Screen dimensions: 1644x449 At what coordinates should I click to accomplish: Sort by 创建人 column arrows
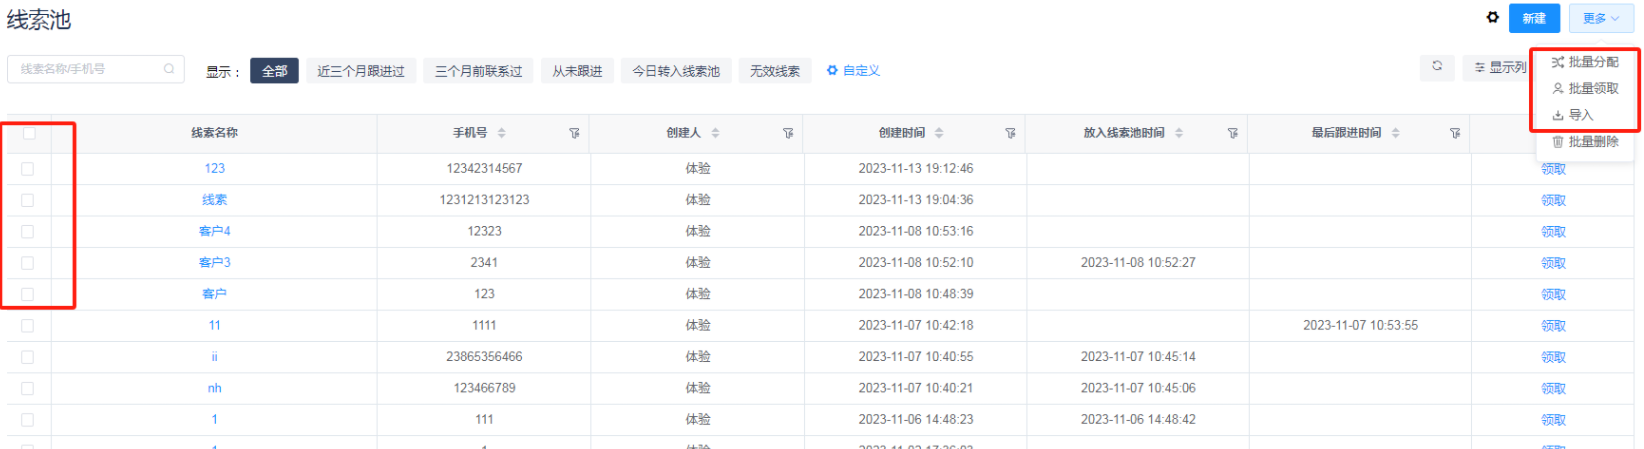(x=715, y=133)
